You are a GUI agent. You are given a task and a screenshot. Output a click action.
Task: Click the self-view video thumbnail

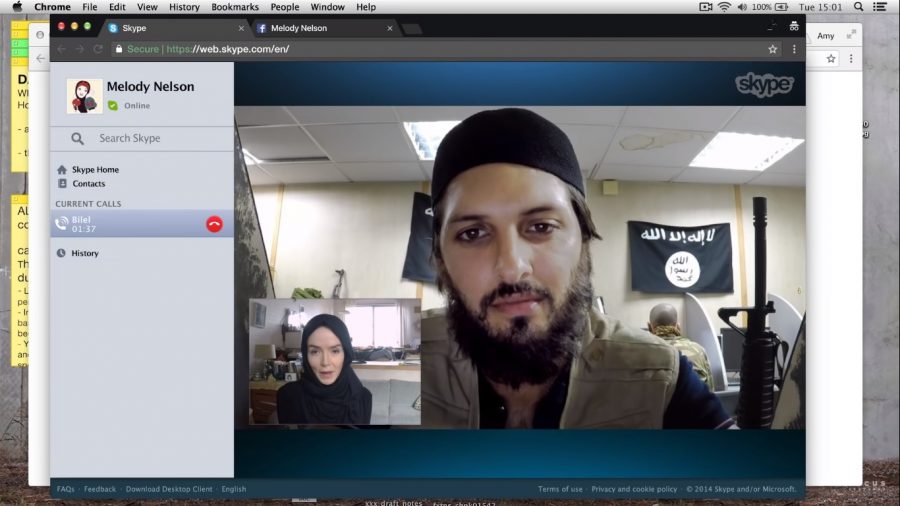335,361
